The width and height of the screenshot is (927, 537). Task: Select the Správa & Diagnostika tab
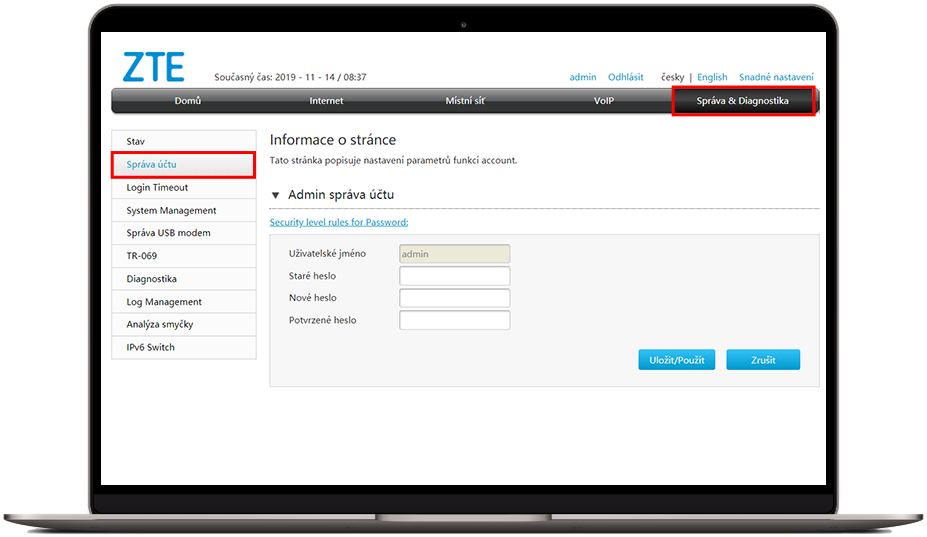pyautogui.click(x=743, y=101)
